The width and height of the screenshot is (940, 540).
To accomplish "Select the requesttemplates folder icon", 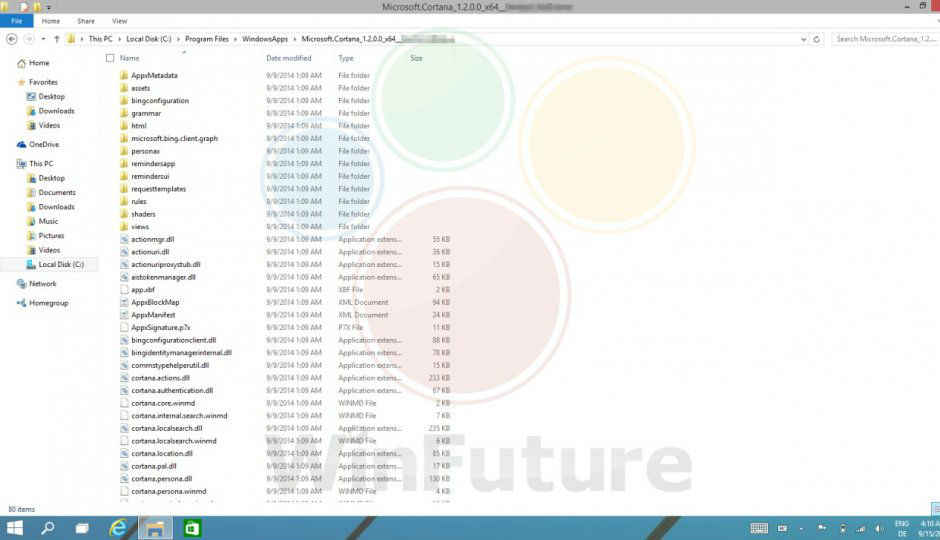I will 124,189.
